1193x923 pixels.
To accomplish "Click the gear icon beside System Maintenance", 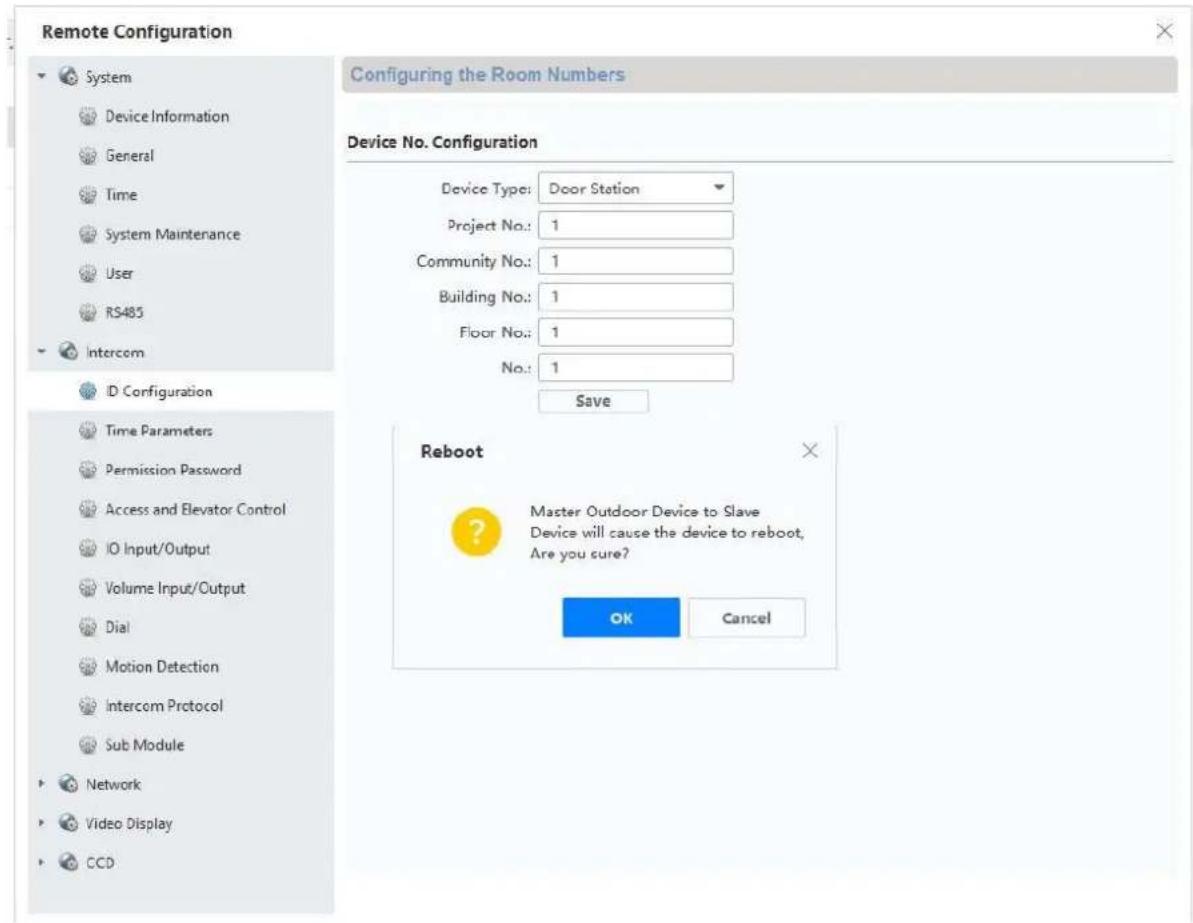I will coord(88,234).
